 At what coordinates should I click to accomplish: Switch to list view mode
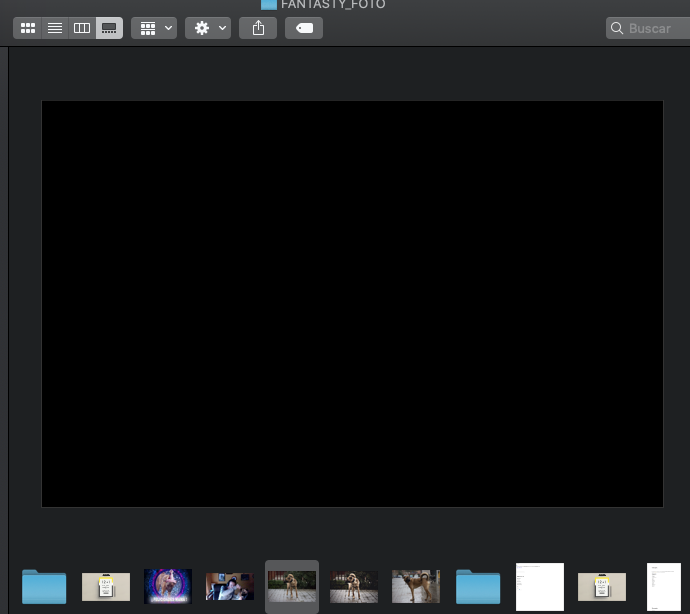coord(55,28)
